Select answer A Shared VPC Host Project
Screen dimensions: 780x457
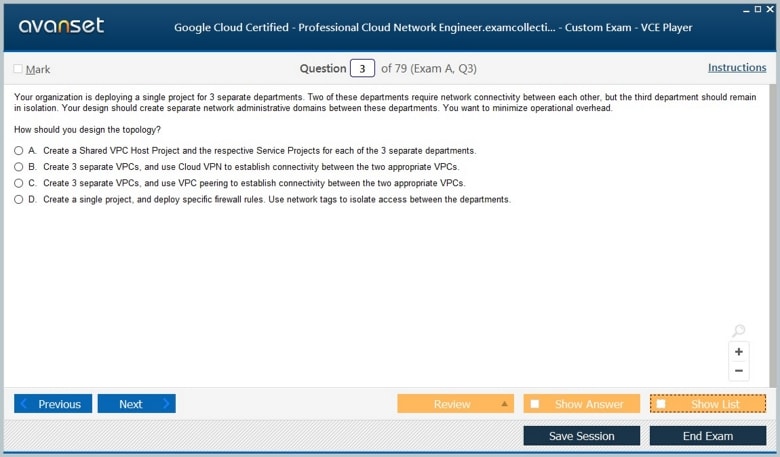pyautogui.click(x=18, y=150)
